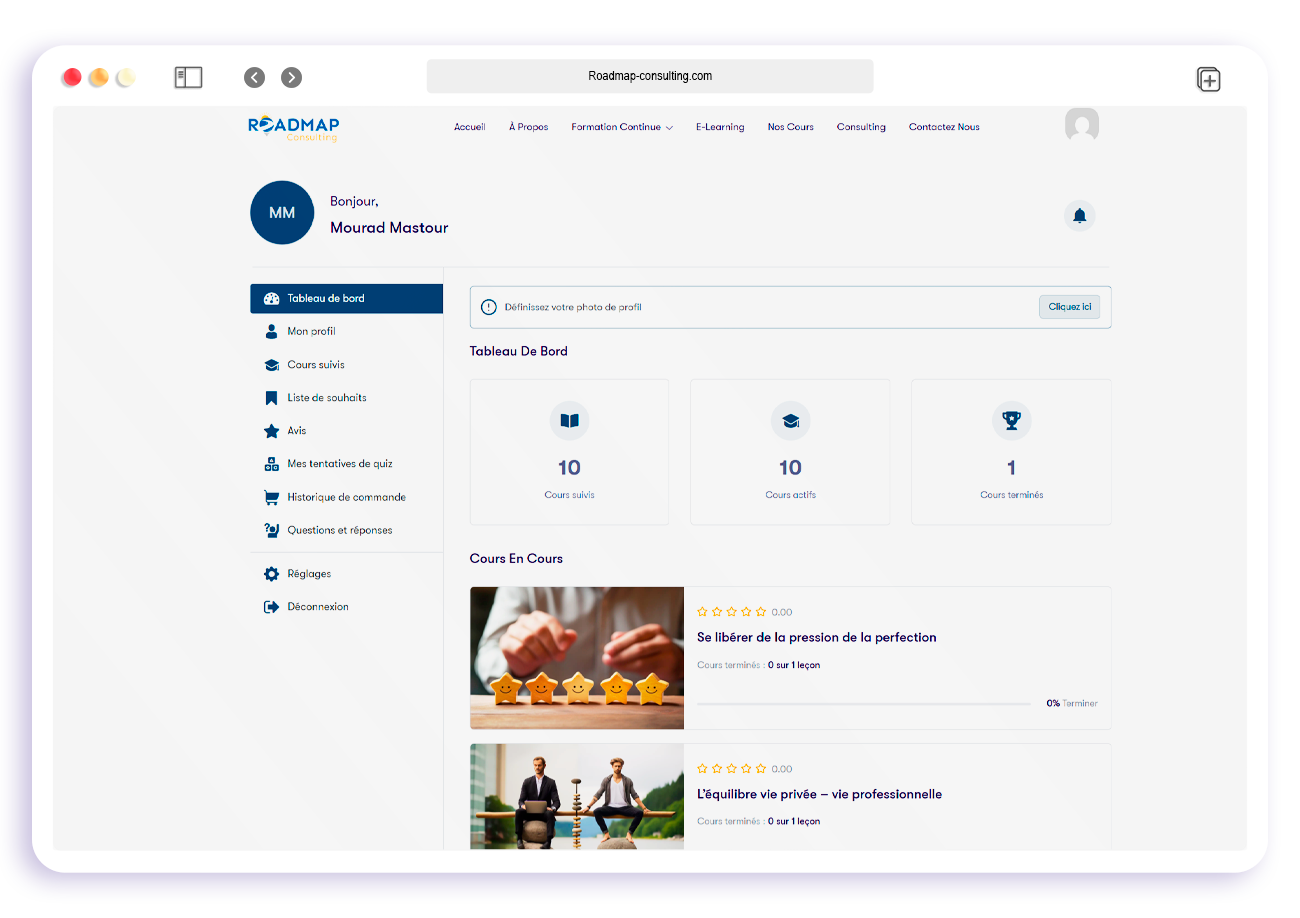
Task: Click the Tableau de bord gauge icon
Action: [271, 298]
